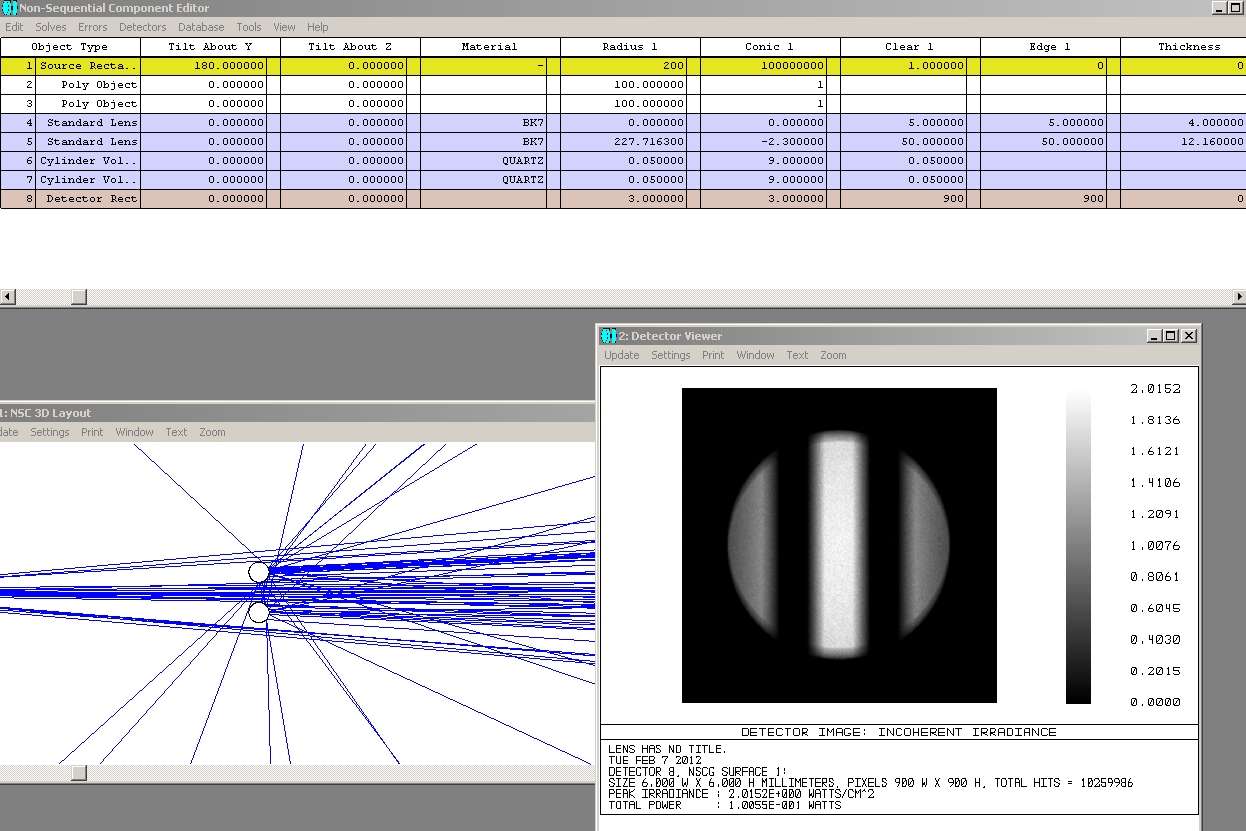This screenshot has width=1246, height=831.
Task: Click the grayscale irradiance scale bar
Action: click(1078, 546)
